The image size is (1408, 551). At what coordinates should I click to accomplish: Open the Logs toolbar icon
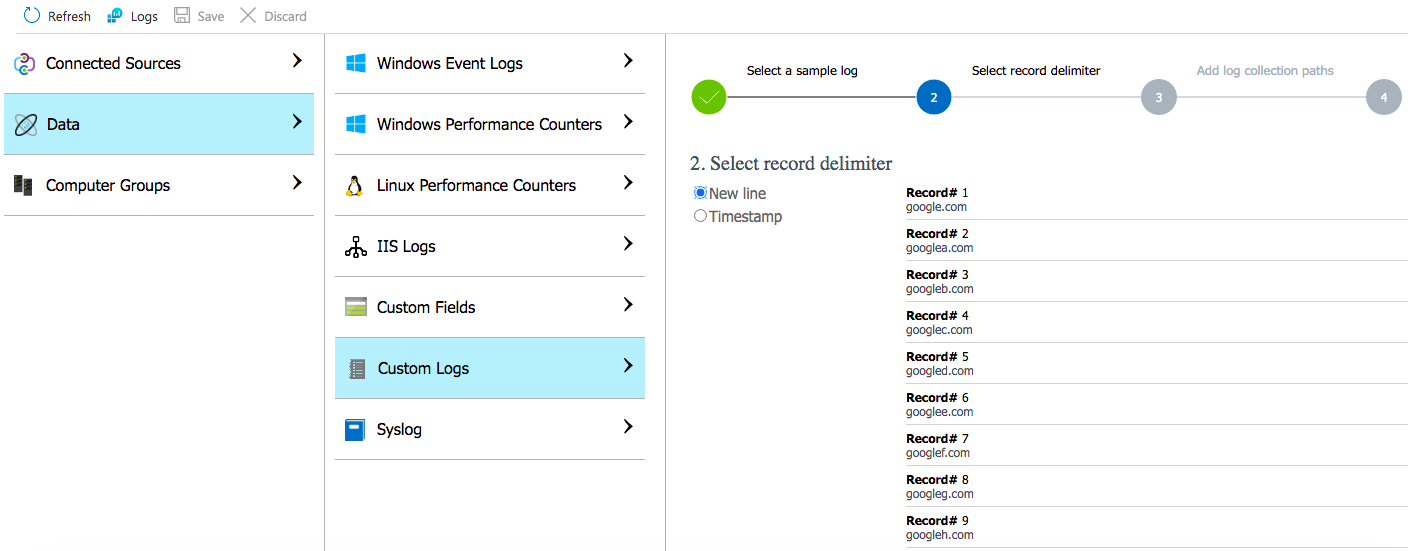pos(115,16)
